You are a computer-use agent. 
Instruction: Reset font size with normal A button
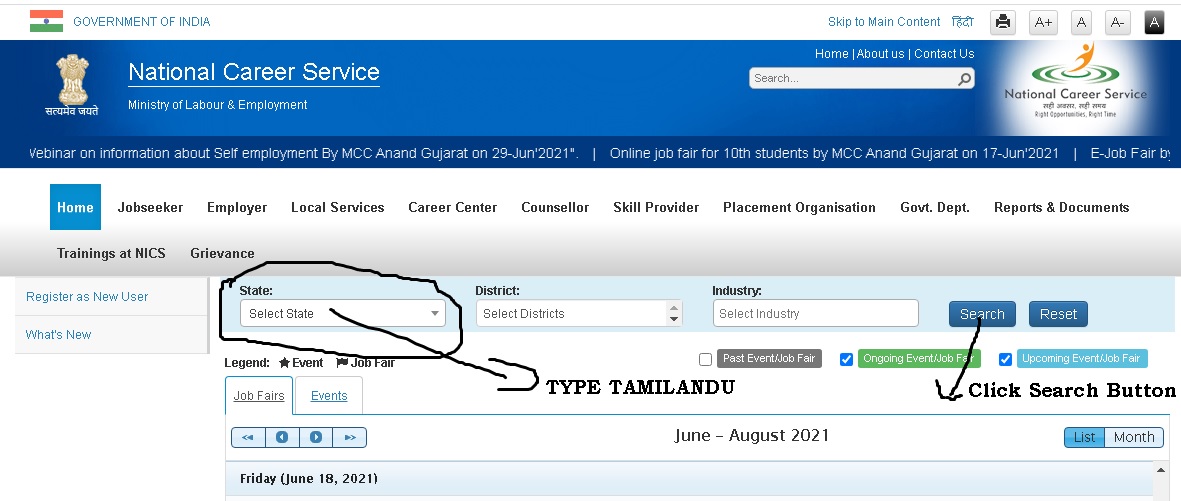1081,22
